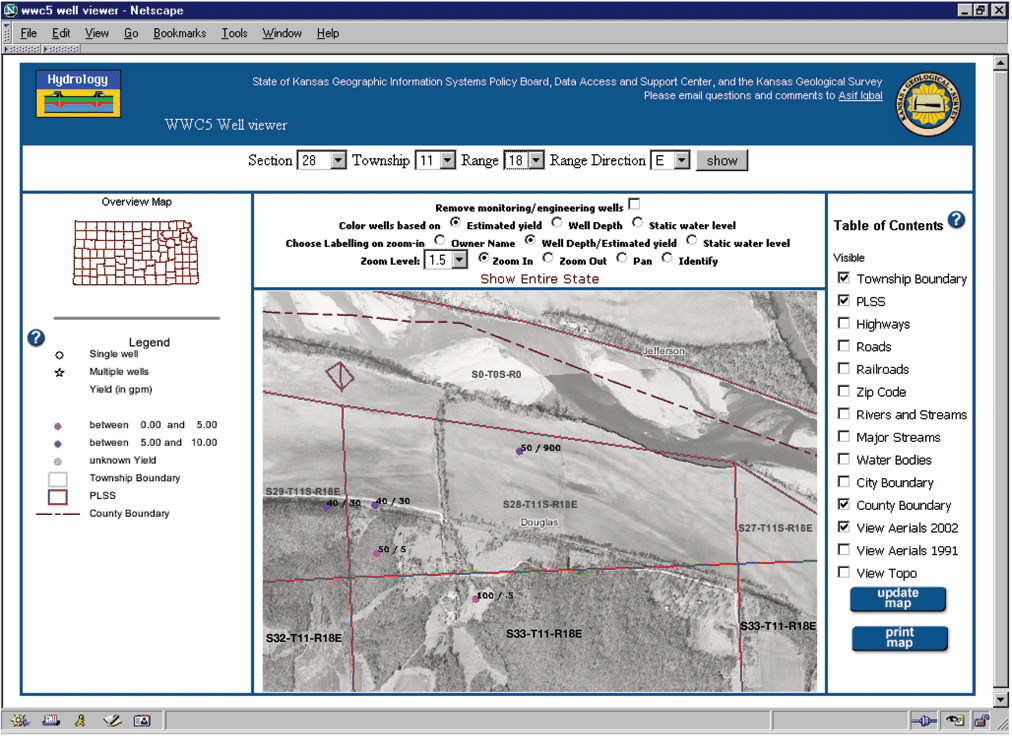Enable the View Topo layer checkbox
Screen dimensions: 1012x739
pyautogui.click(x=844, y=572)
